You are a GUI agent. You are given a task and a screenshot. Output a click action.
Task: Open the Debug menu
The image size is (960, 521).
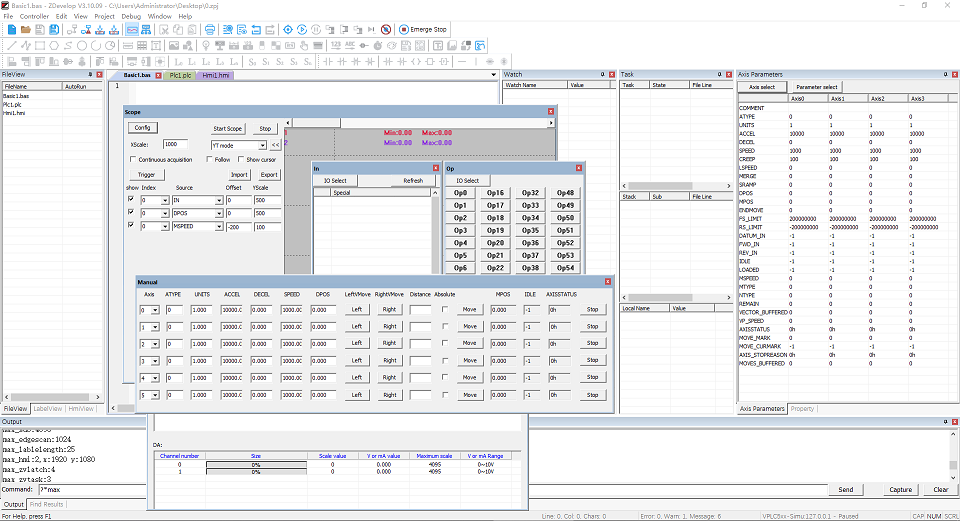tap(131, 17)
